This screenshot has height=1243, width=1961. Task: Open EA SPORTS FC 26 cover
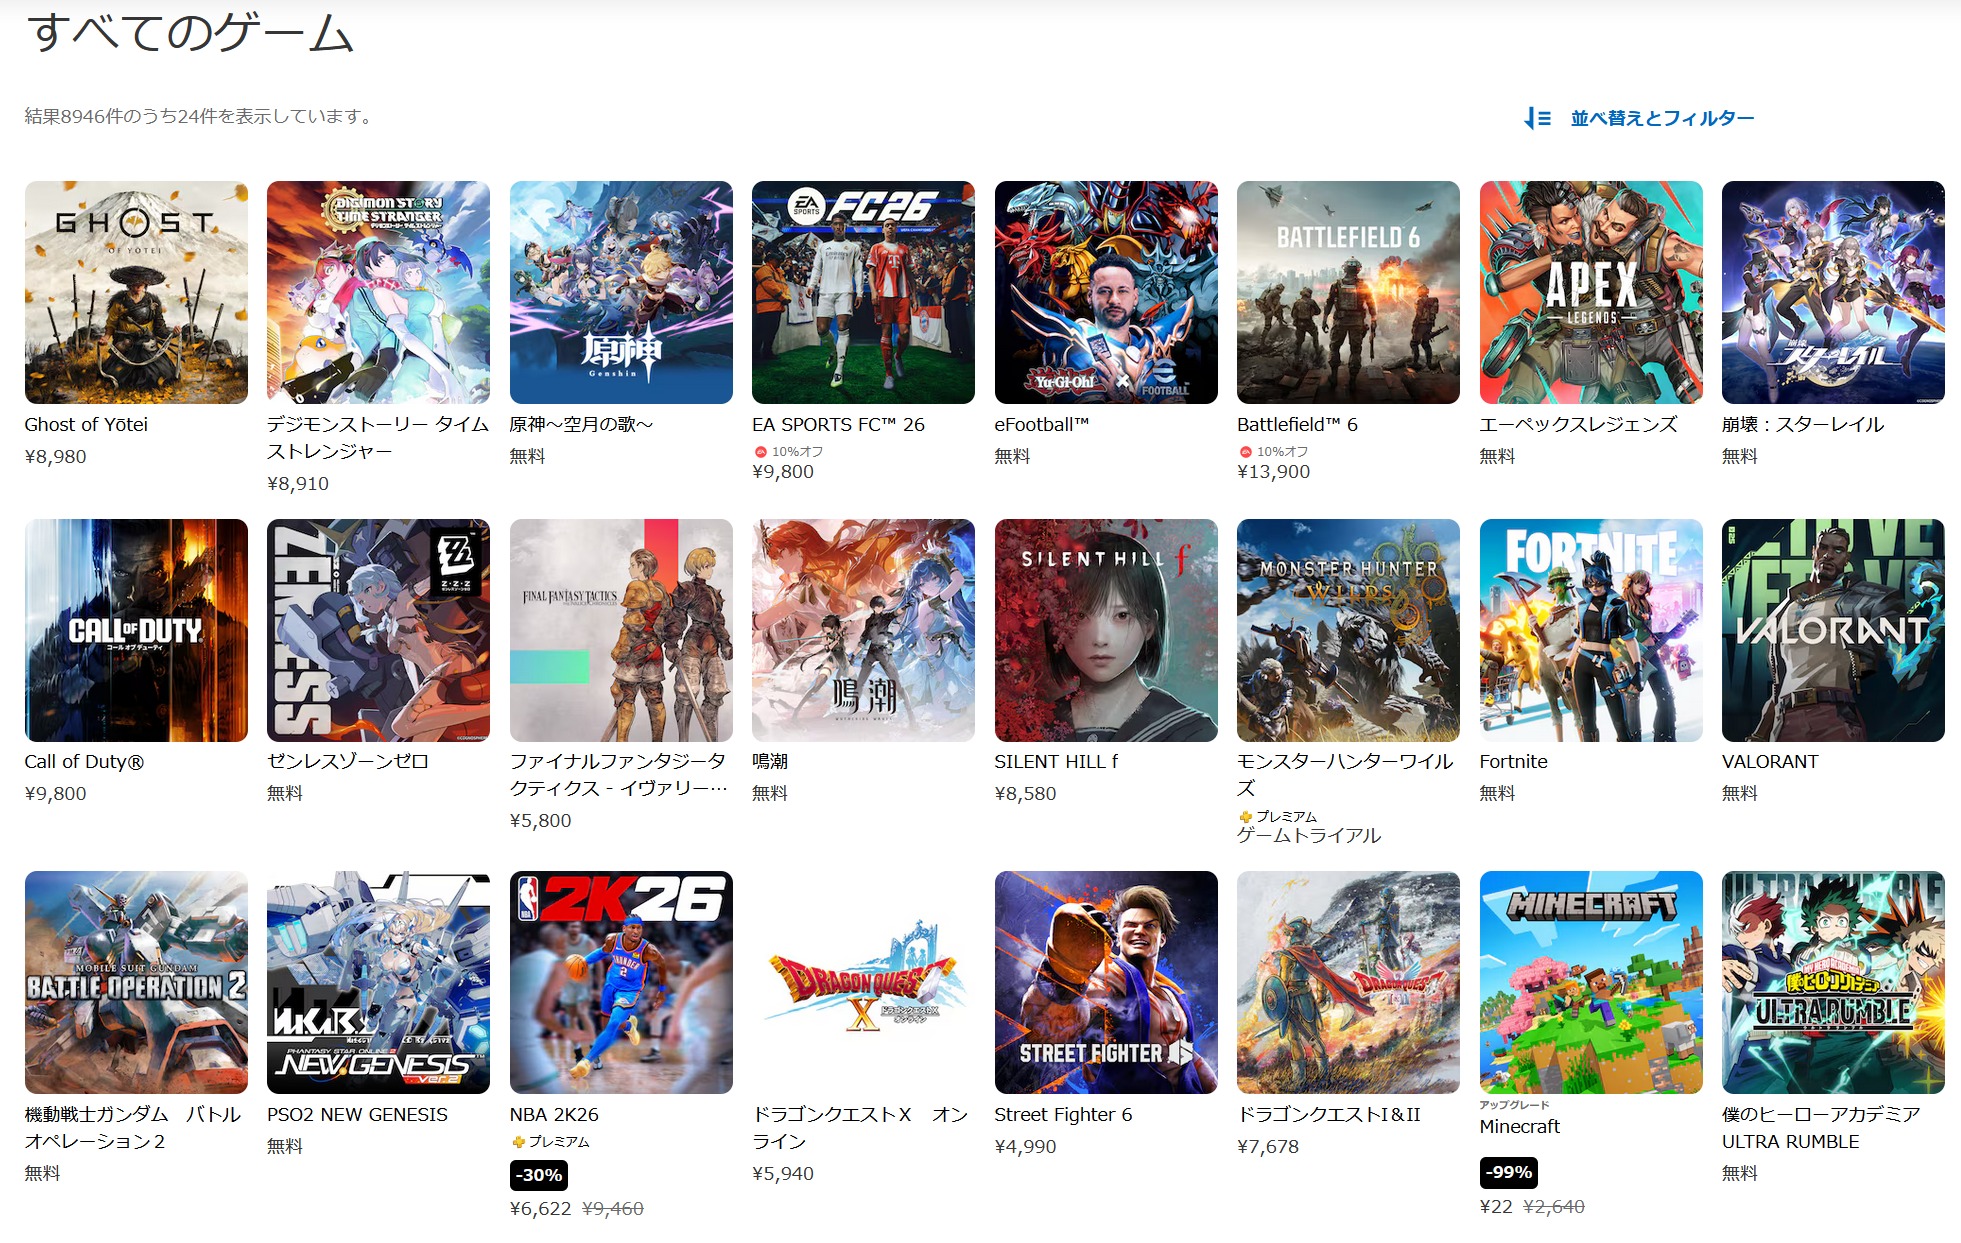pos(863,292)
